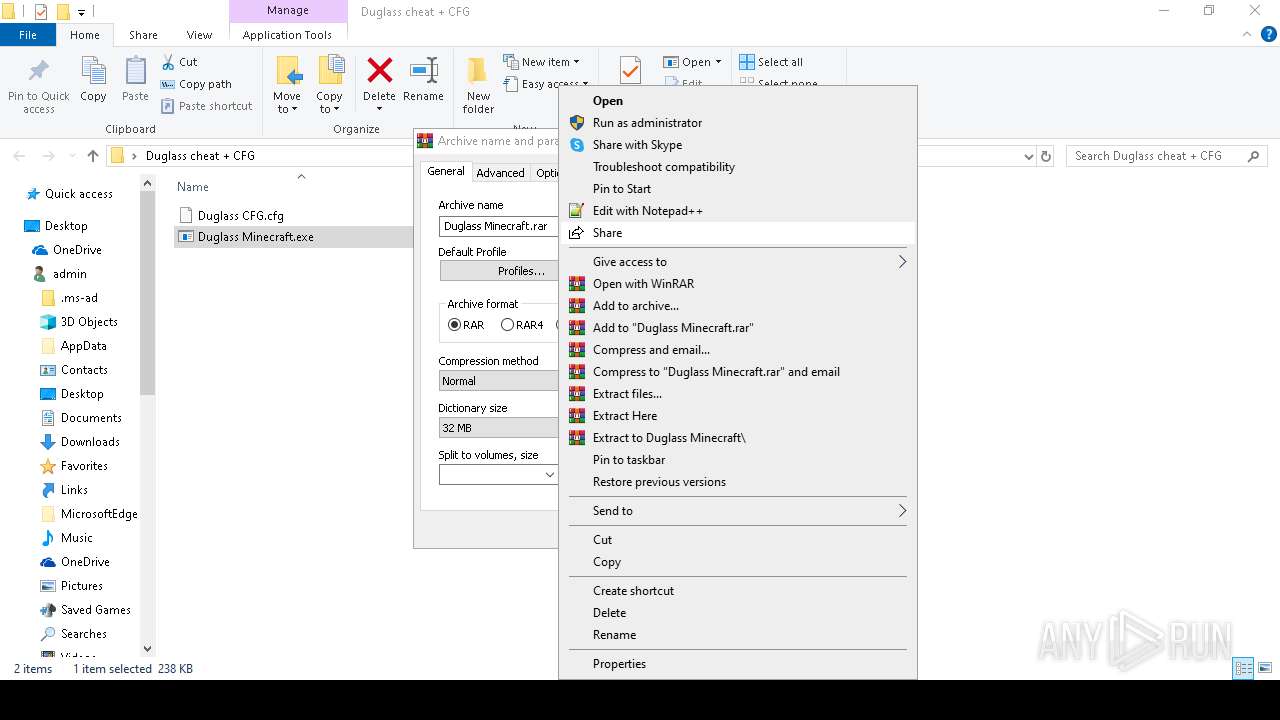Choose Open with WinRAR

737,284
